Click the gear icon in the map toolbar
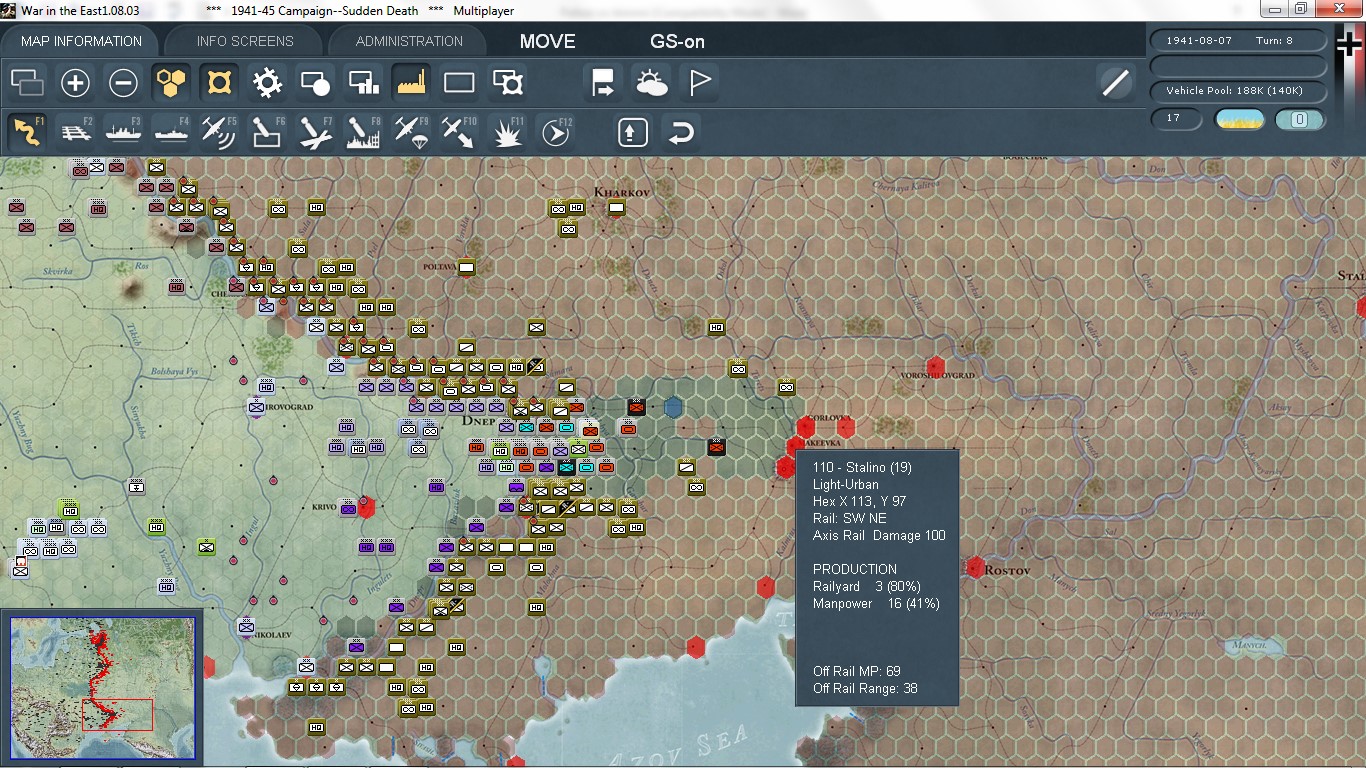 [x=267, y=82]
